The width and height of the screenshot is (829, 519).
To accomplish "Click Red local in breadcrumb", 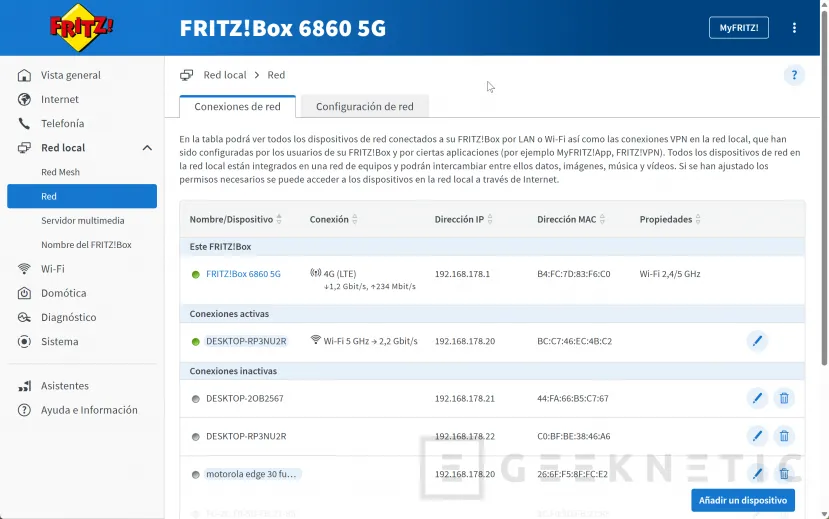I will tap(225, 75).
